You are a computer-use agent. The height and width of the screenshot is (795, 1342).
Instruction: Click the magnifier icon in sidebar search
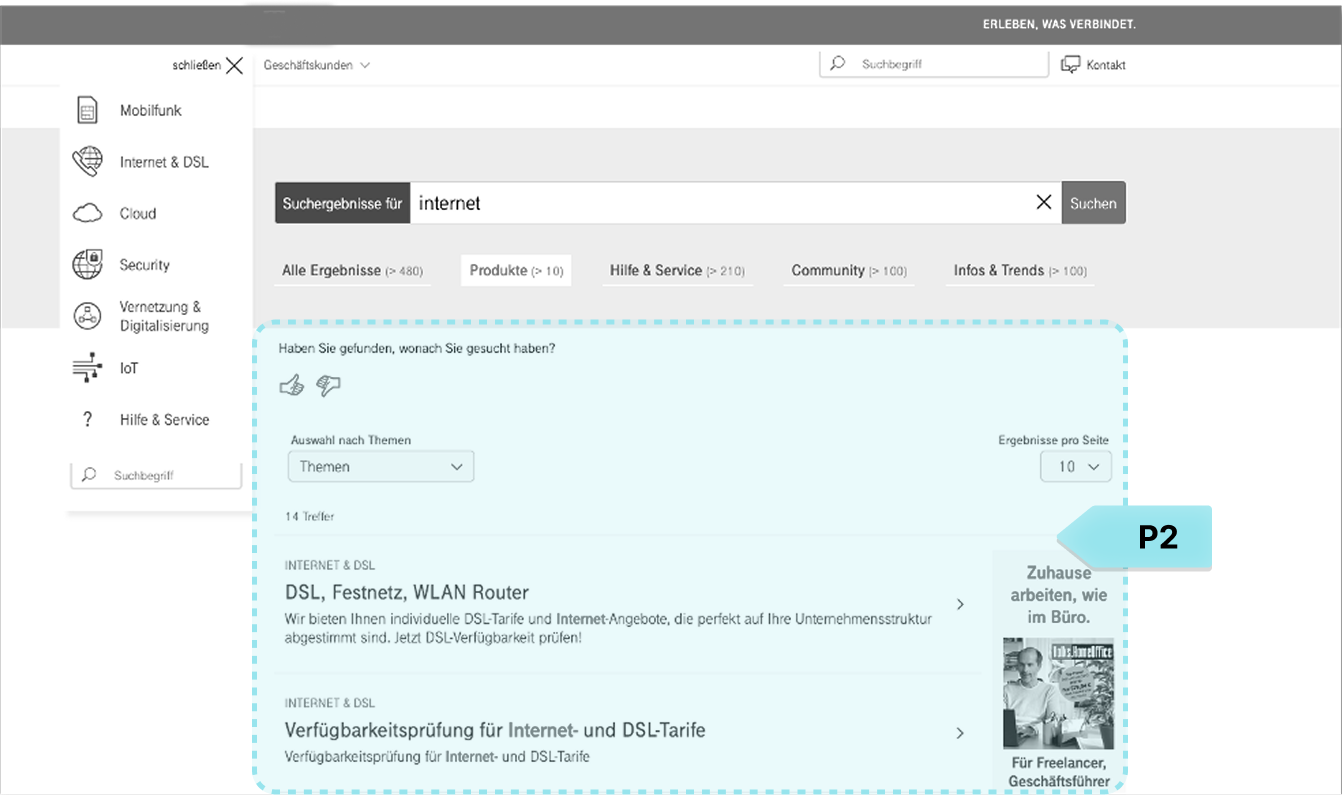tap(89, 475)
